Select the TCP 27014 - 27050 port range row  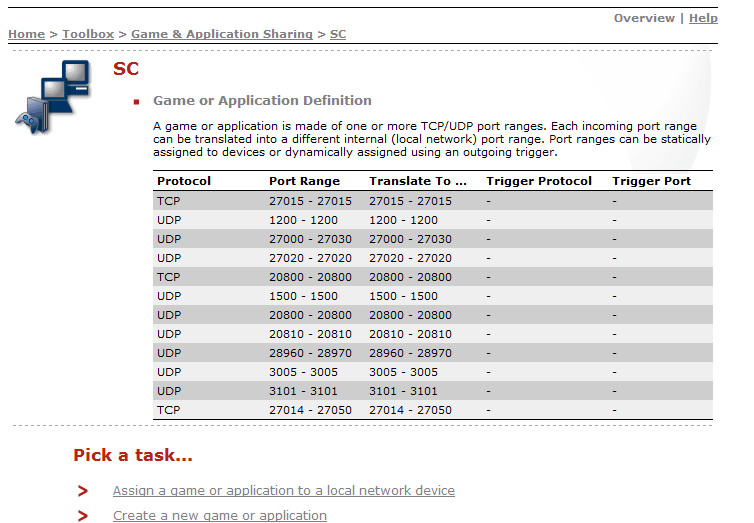[433, 410]
